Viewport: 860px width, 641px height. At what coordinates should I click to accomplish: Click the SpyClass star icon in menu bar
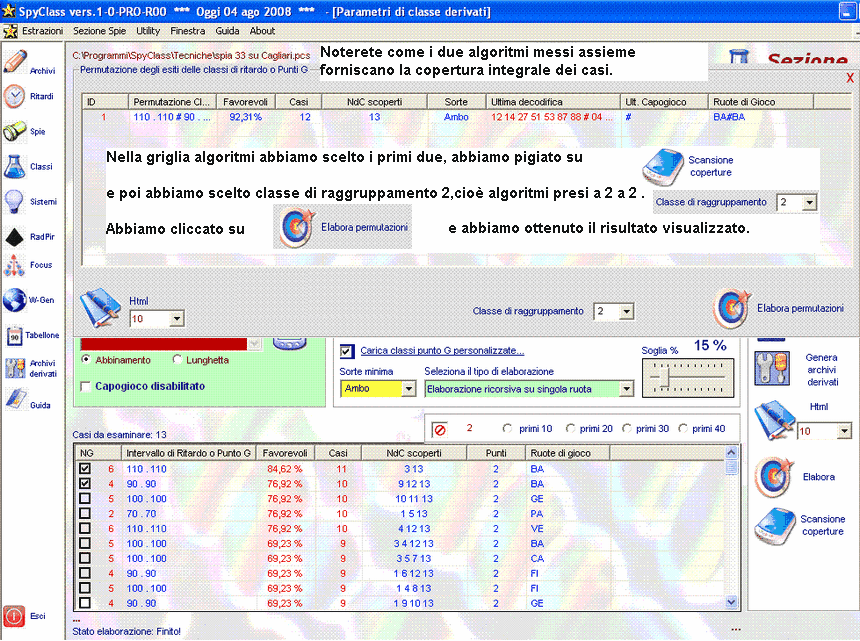10,31
